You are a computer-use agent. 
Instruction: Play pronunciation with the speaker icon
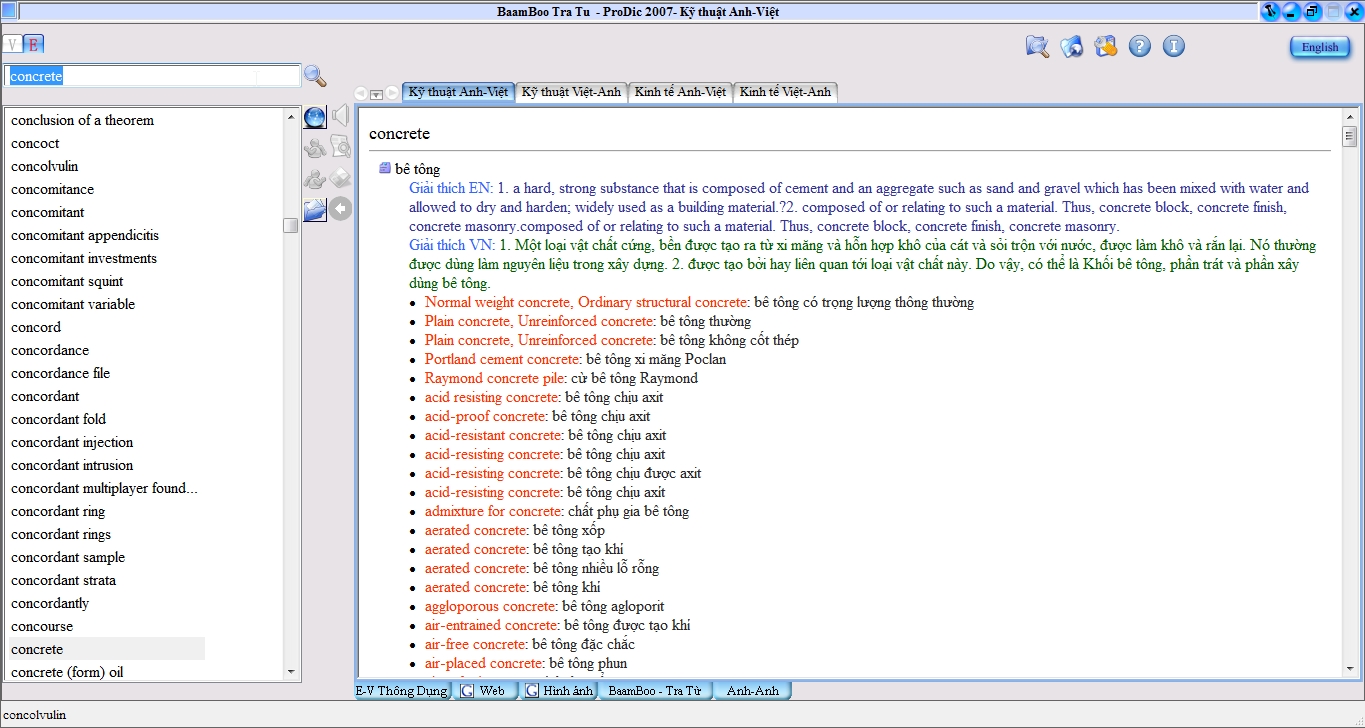coord(340,117)
